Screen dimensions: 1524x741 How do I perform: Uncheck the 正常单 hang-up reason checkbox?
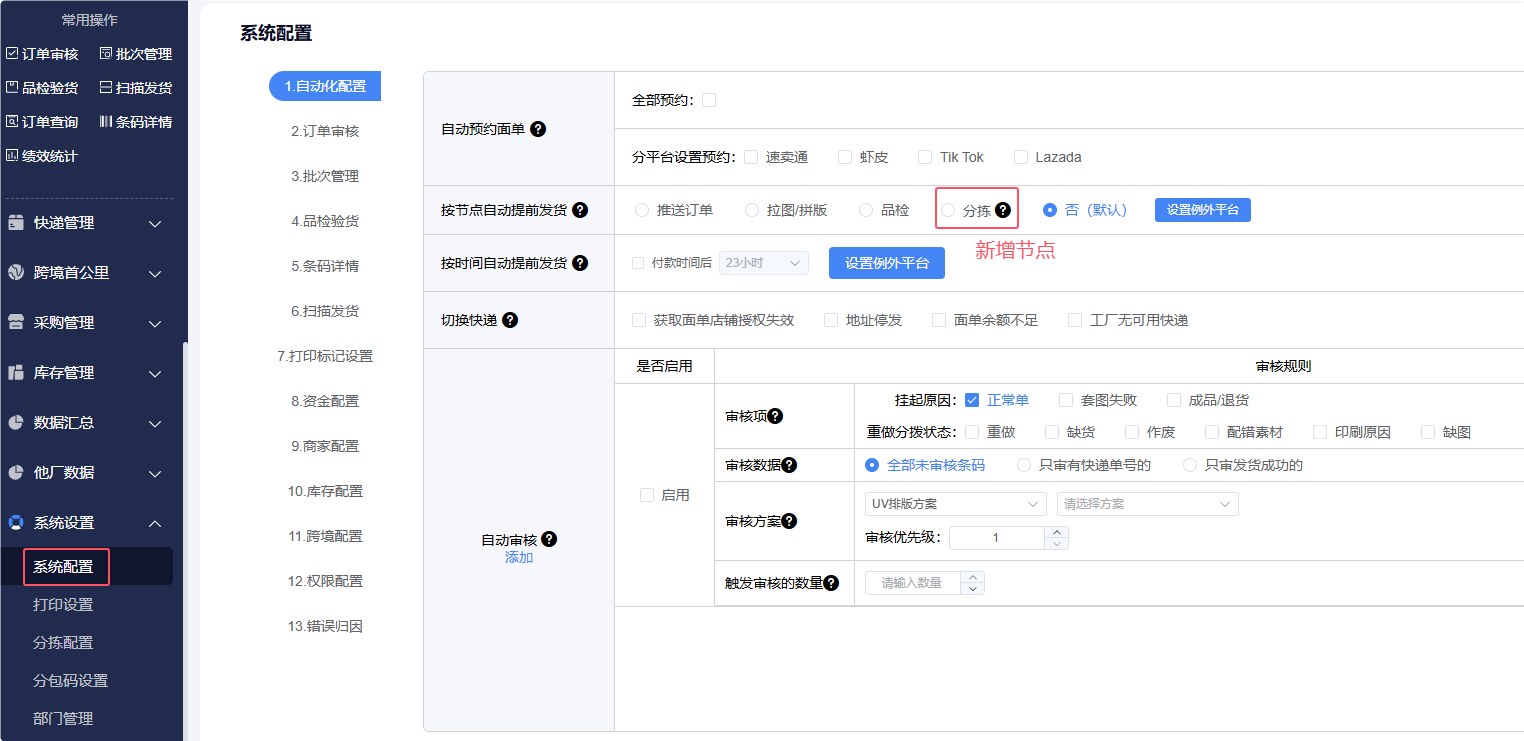[972, 400]
